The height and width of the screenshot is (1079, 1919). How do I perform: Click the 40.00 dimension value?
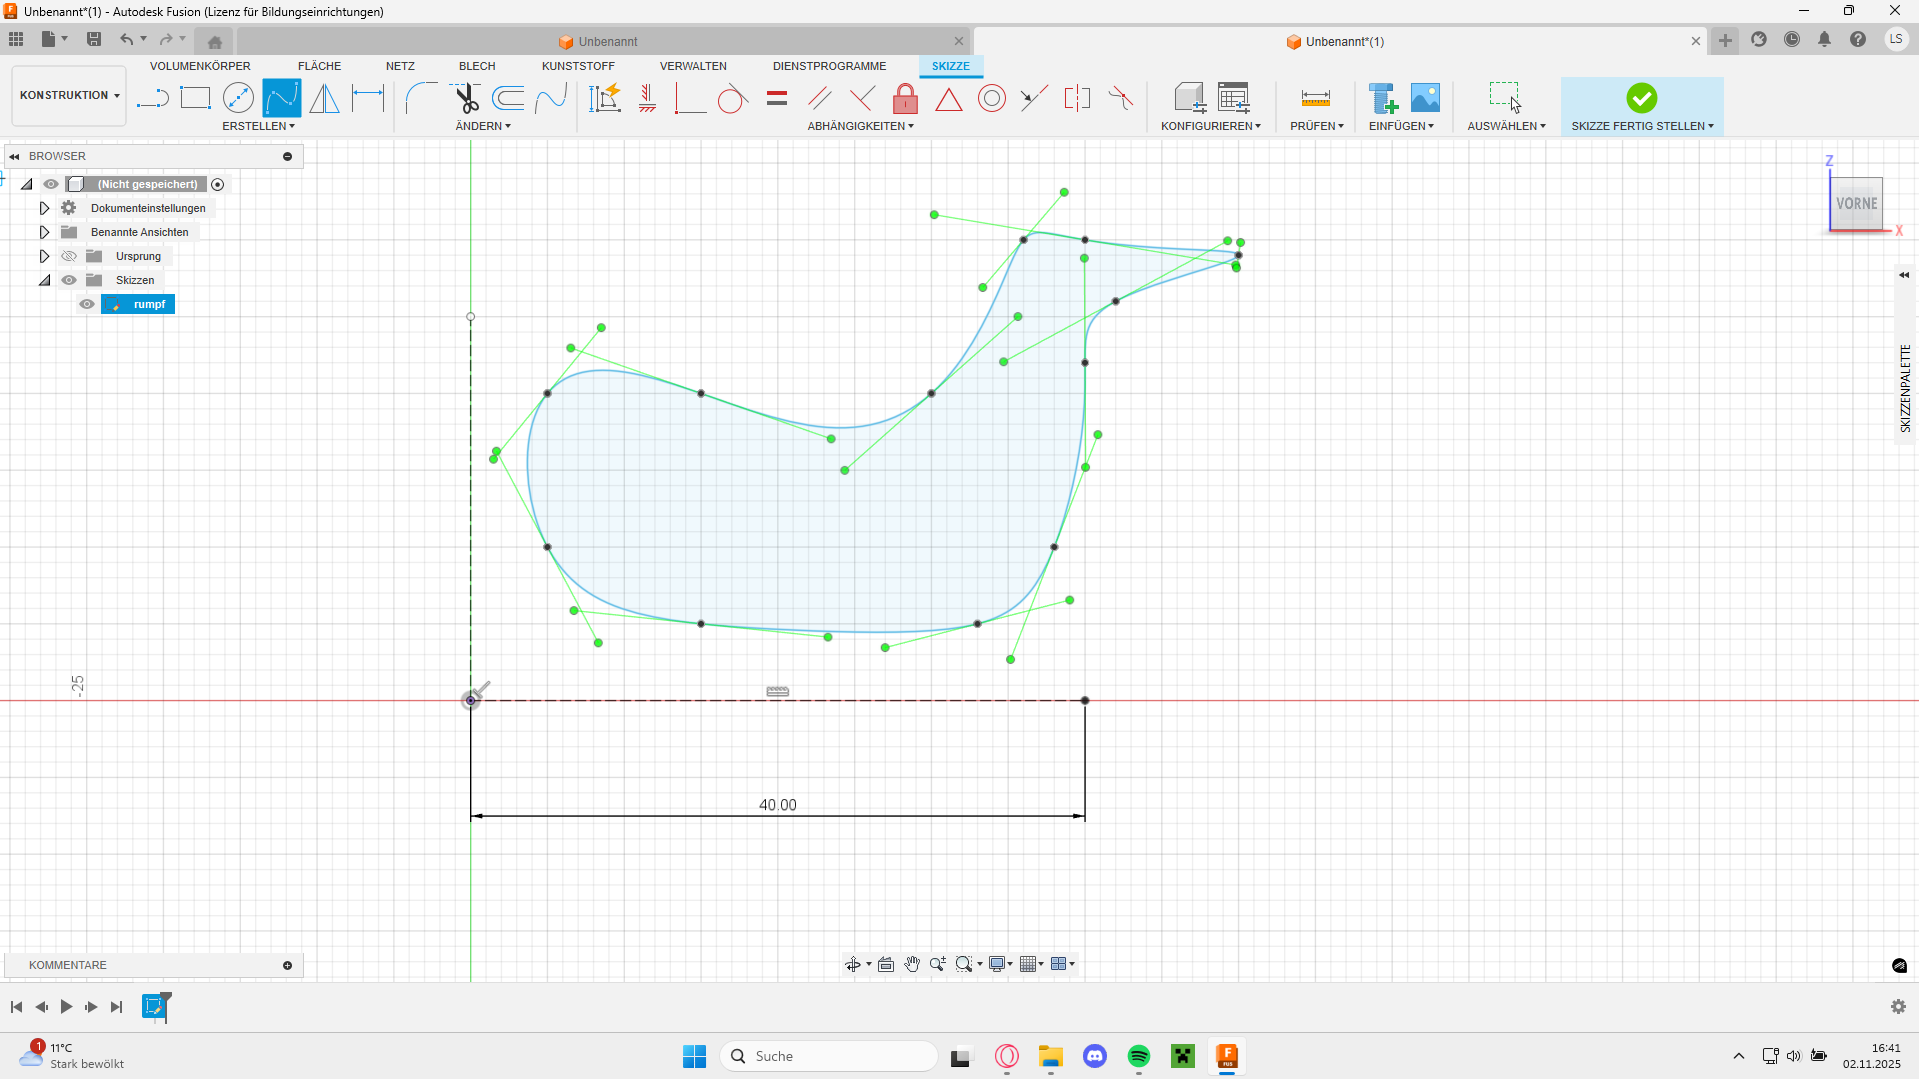[x=777, y=805]
